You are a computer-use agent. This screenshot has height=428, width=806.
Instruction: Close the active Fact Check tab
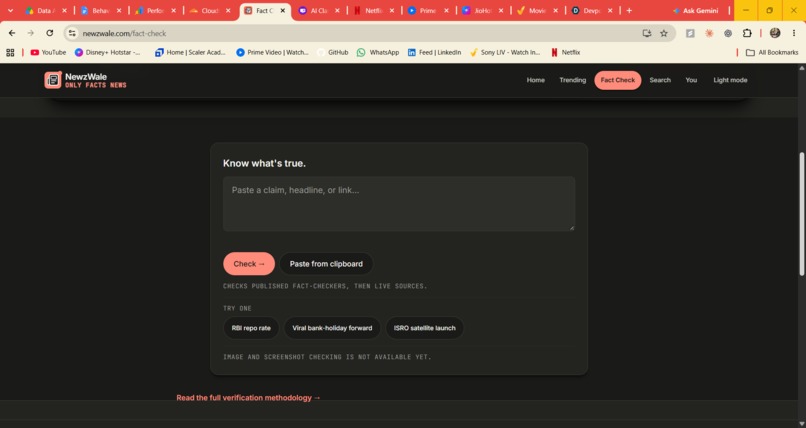(x=282, y=10)
